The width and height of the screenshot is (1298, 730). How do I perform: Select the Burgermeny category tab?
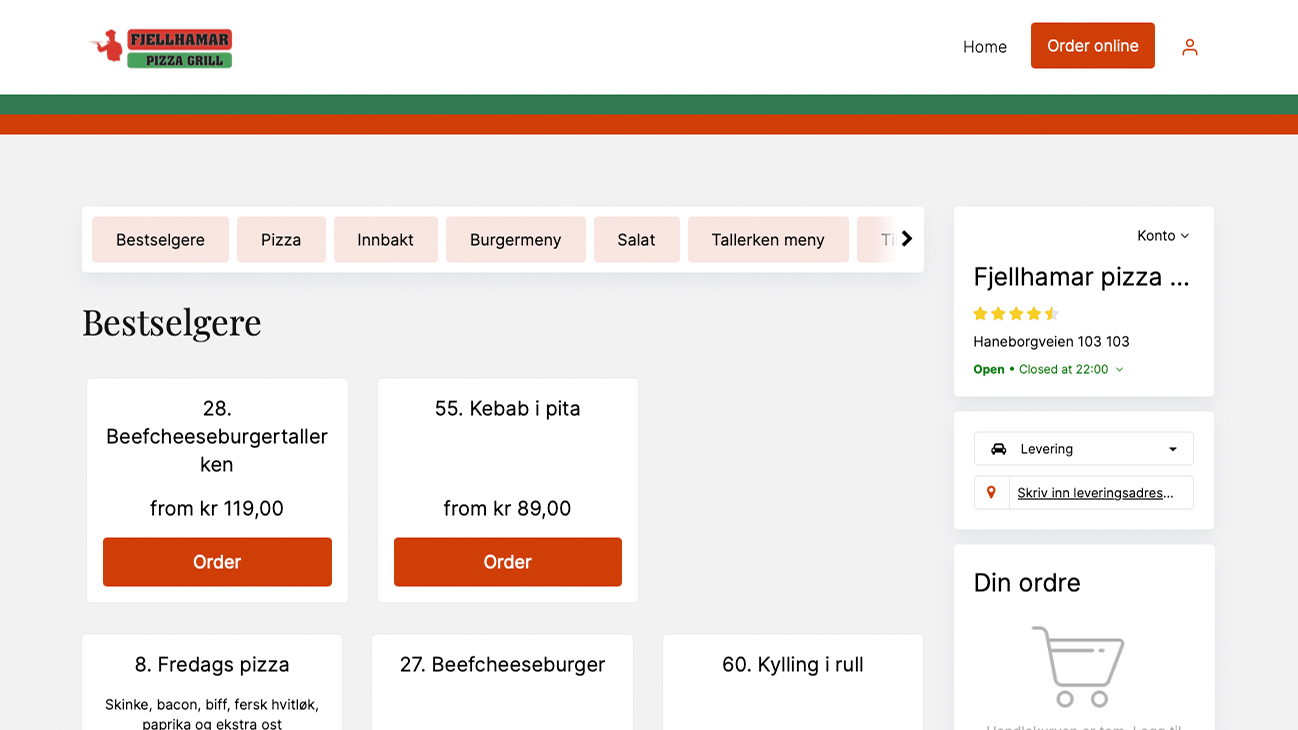515,240
